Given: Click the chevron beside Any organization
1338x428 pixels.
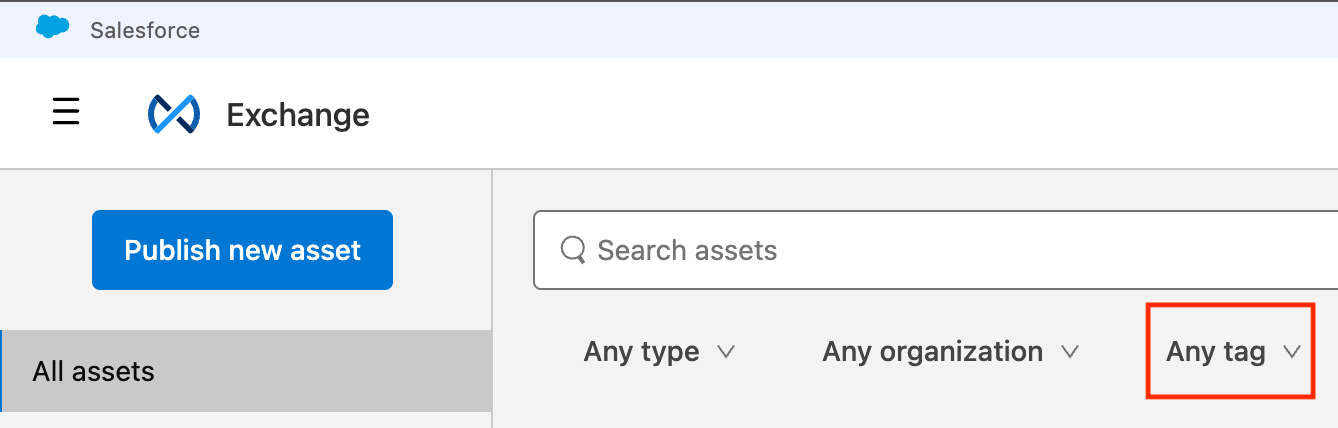Looking at the screenshot, I should 1070,352.
